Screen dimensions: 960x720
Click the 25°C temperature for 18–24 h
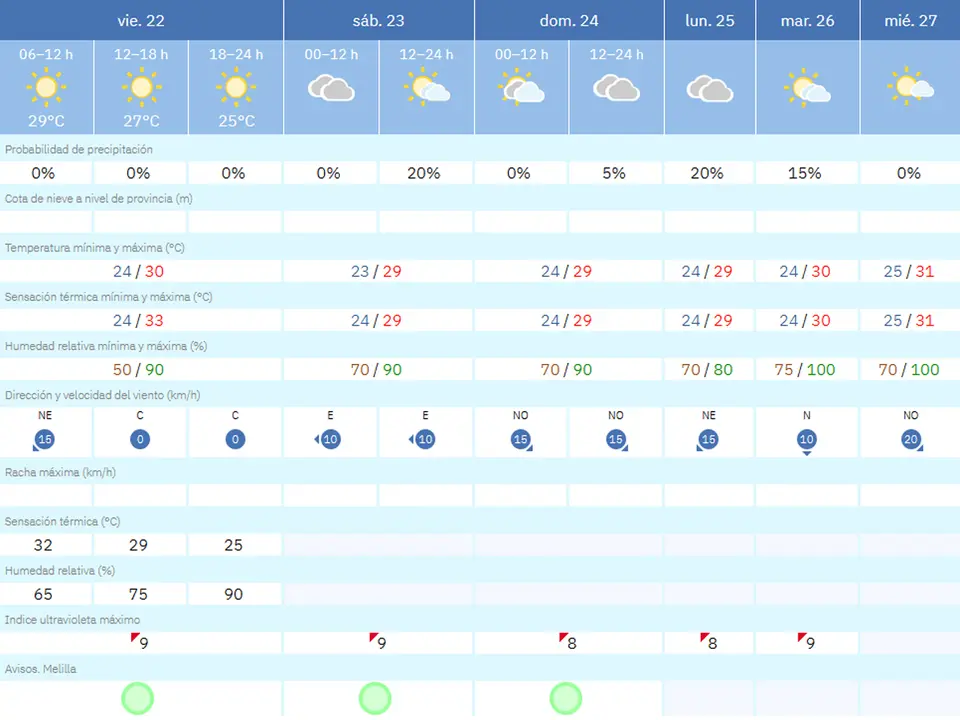tap(236, 121)
